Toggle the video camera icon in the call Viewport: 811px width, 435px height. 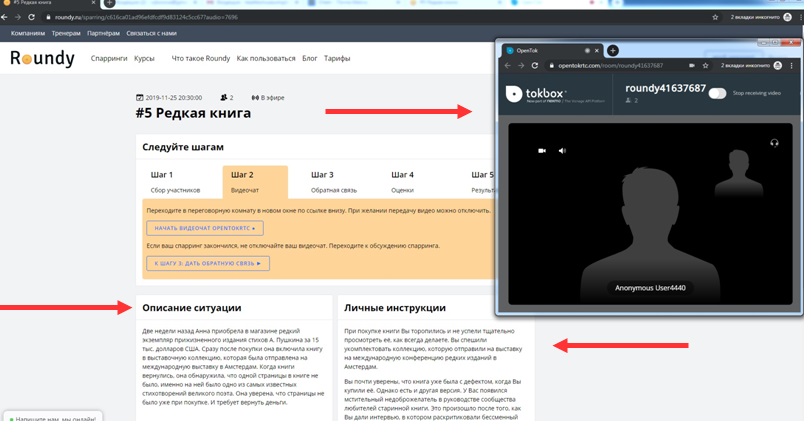tap(542, 151)
